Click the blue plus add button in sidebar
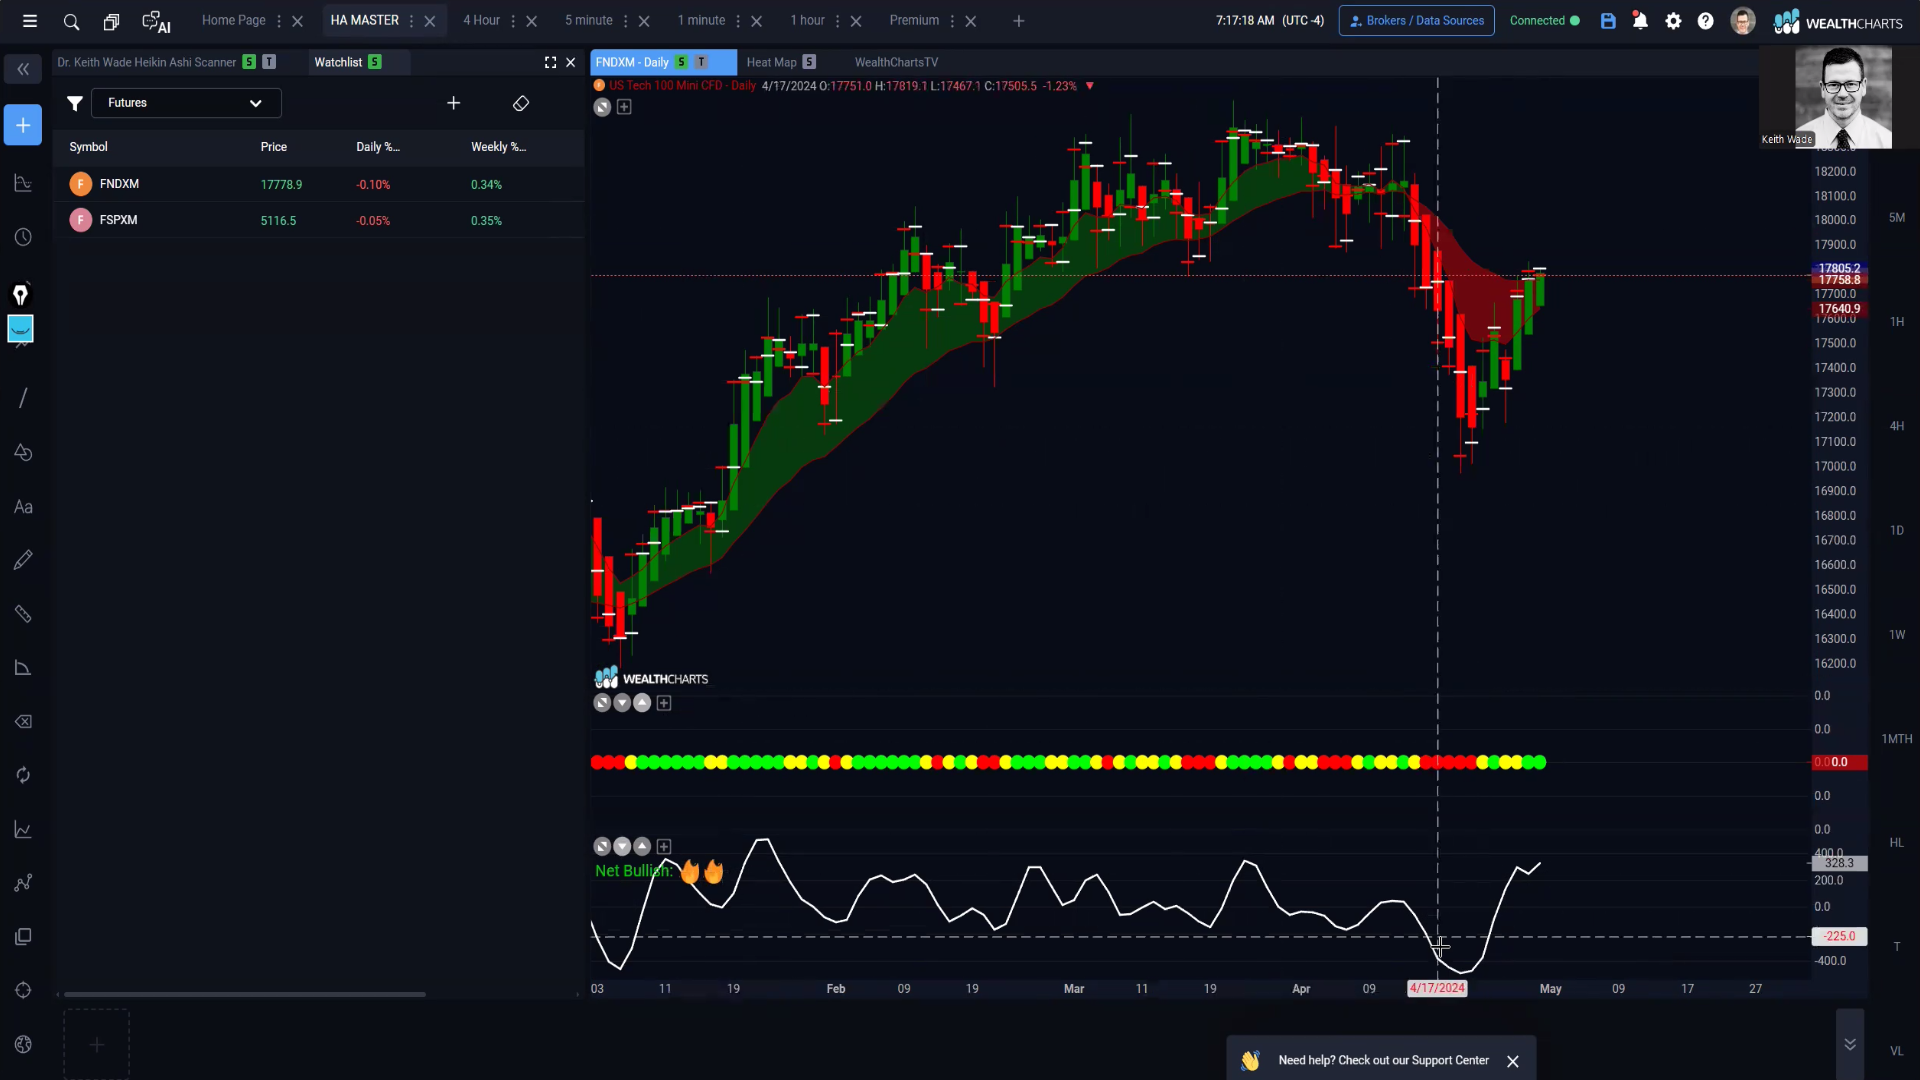This screenshot has width=1920, height=1080. 23,125
